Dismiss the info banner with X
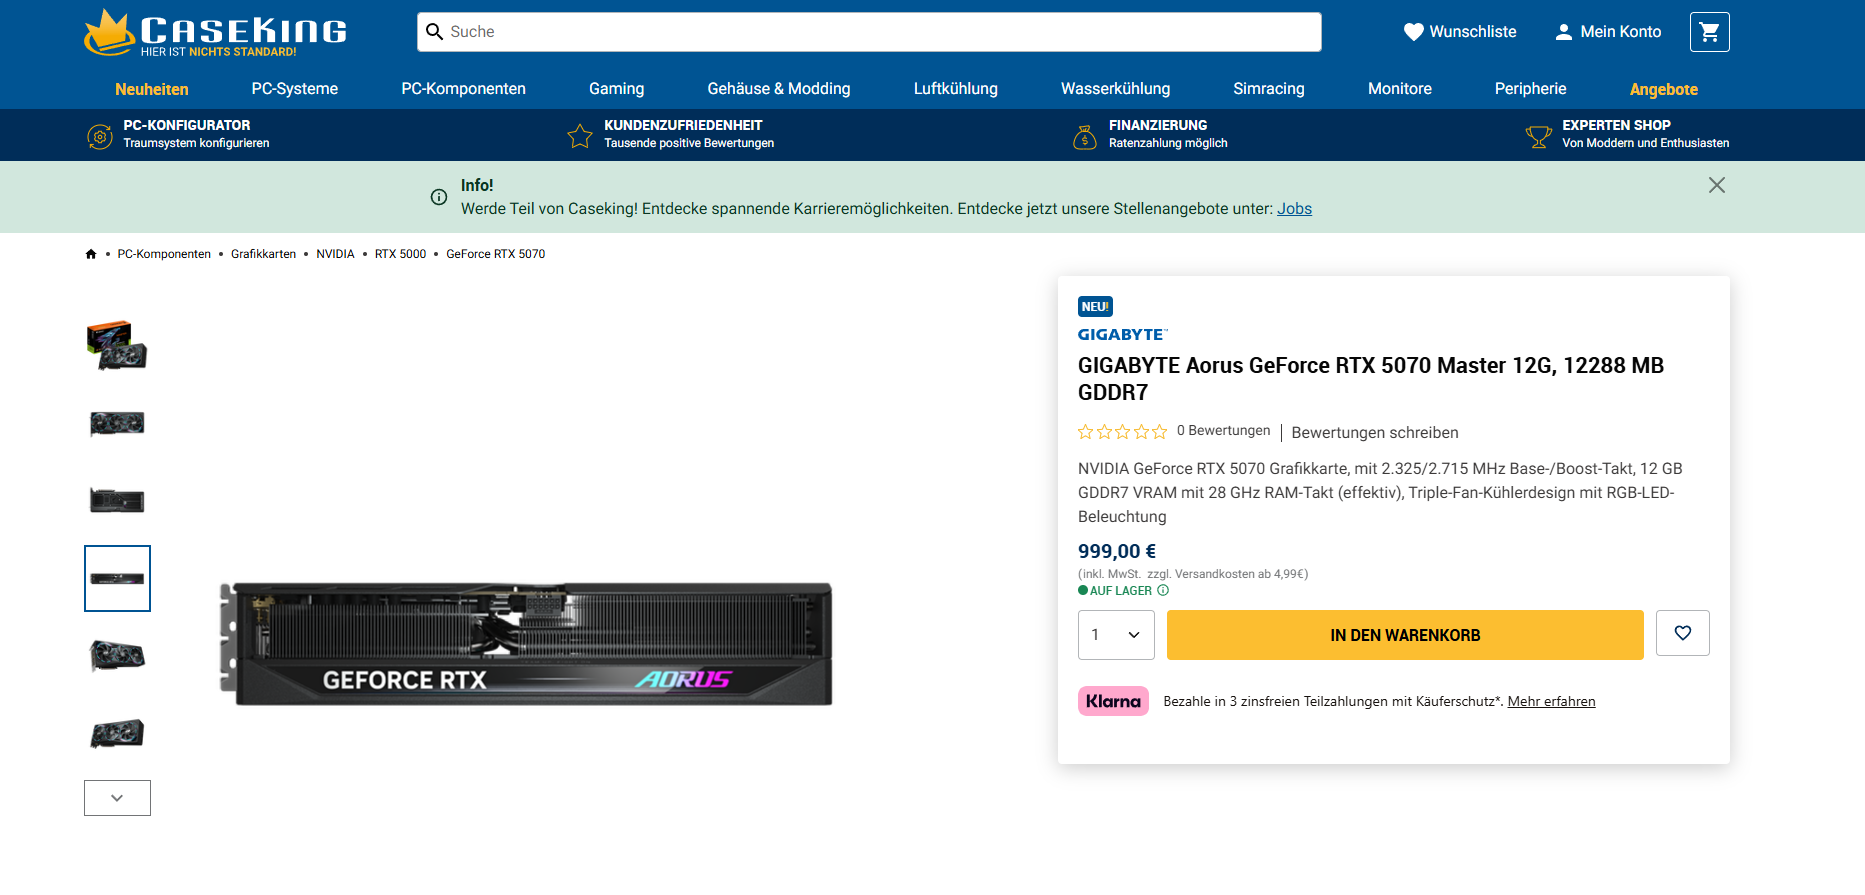The width and height of the screenshot is (1865, 895). tap(1717, 185)
